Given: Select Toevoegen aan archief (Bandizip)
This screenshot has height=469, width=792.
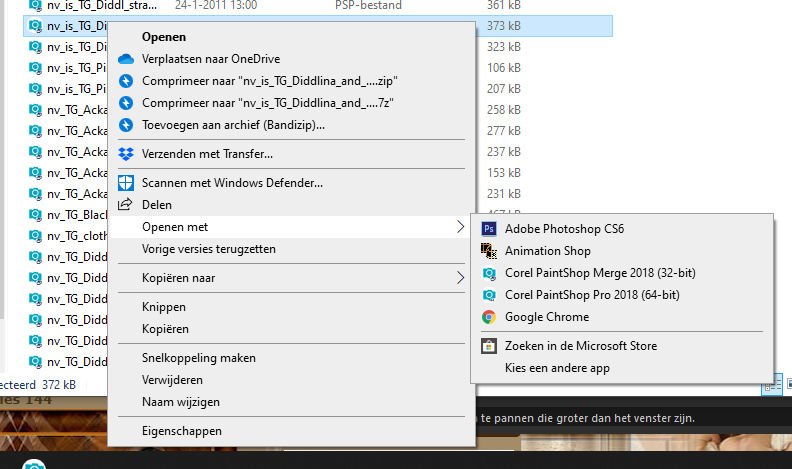Looking at the screenshot, I should (233, 125).
